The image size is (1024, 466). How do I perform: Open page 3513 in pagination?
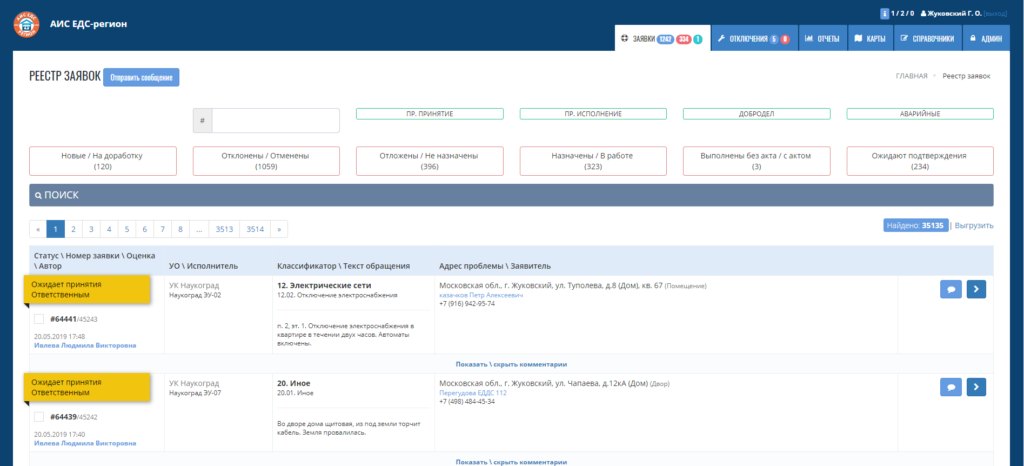224,229
